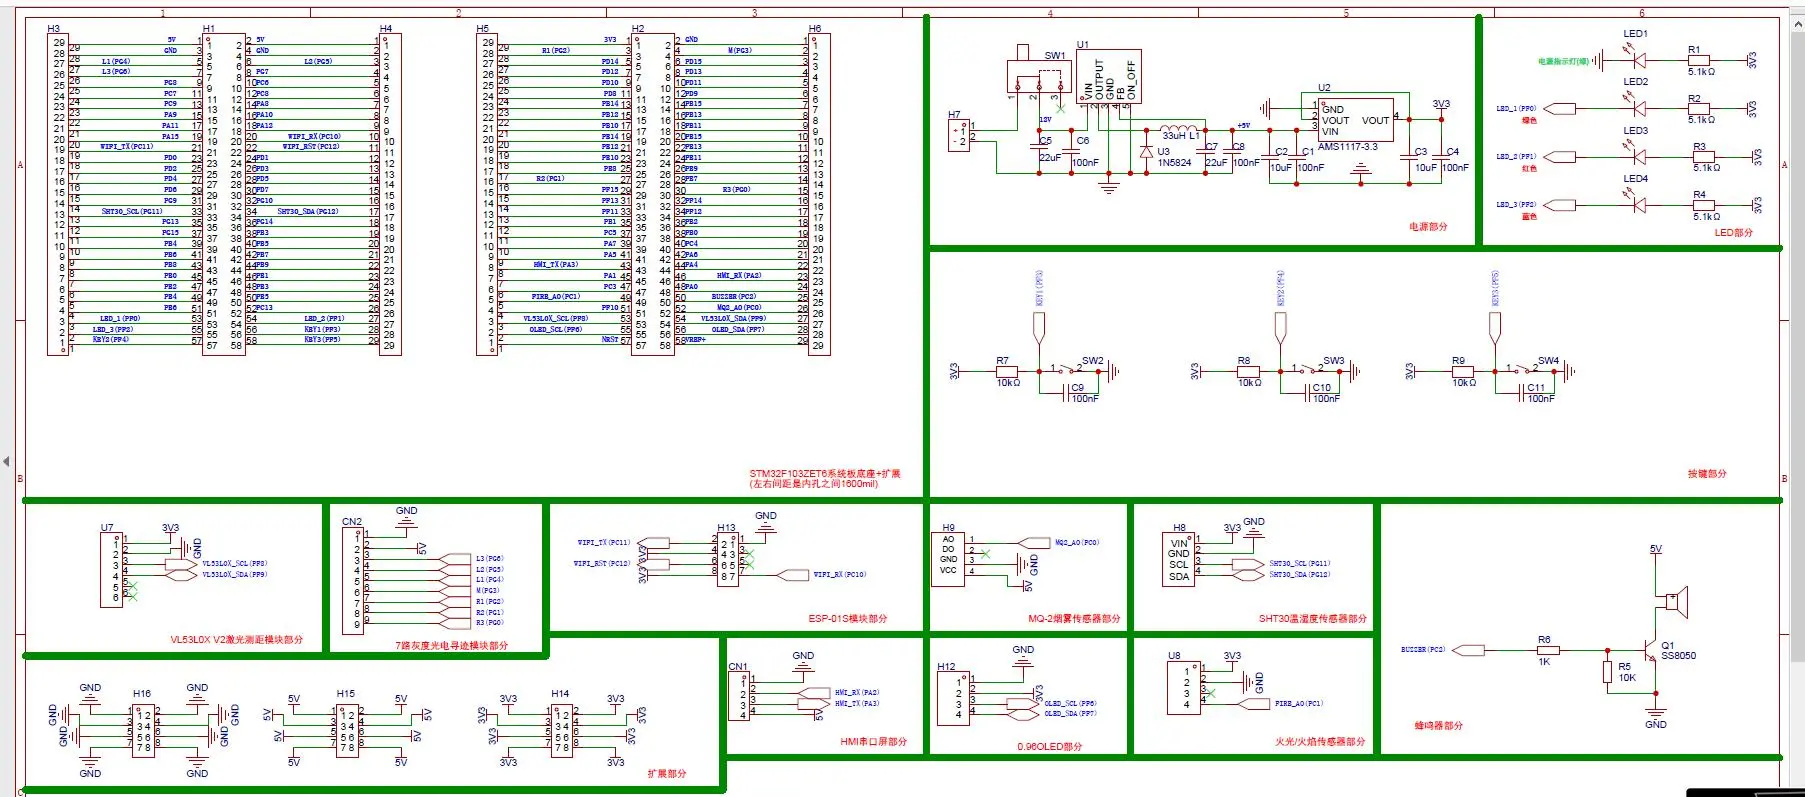Screen dimensions: 1805x797
Task: Select the buzzer speaker symbol above Q1
Action: [x=1674, y=602]
